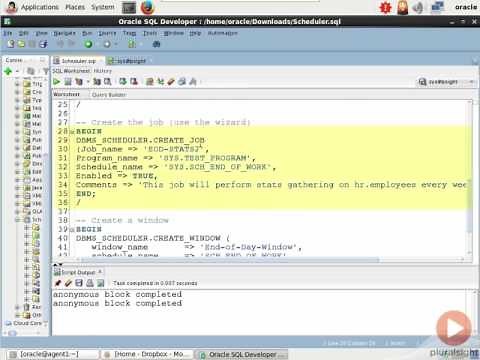The image size is (480, 360).
Task: Open the Explain Plan dropdown arrow
Action: pos(88,82)
